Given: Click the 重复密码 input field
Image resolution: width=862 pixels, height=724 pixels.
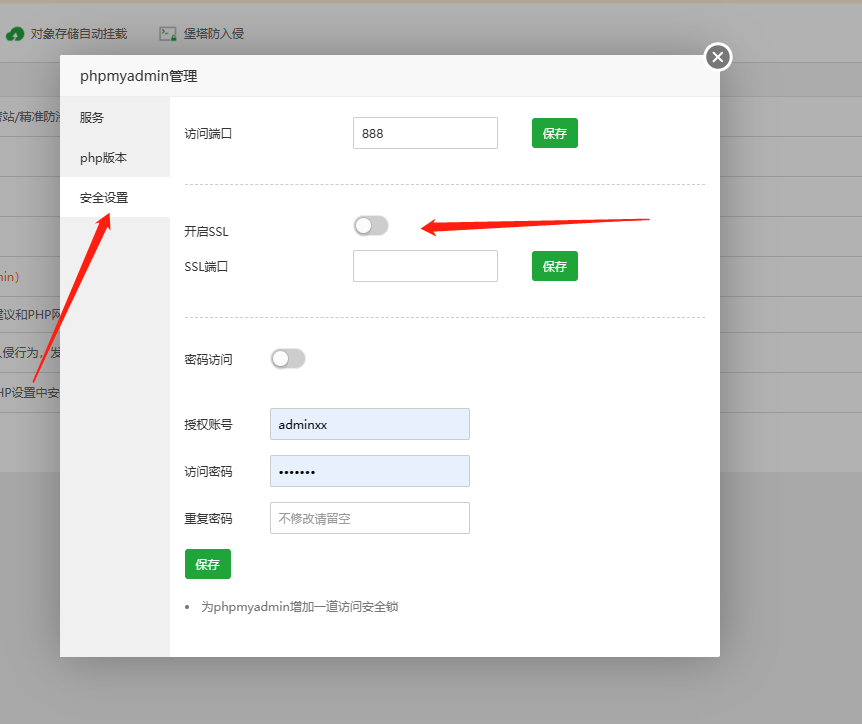Looking at the screenshot, I should click(x=369, y=518).
